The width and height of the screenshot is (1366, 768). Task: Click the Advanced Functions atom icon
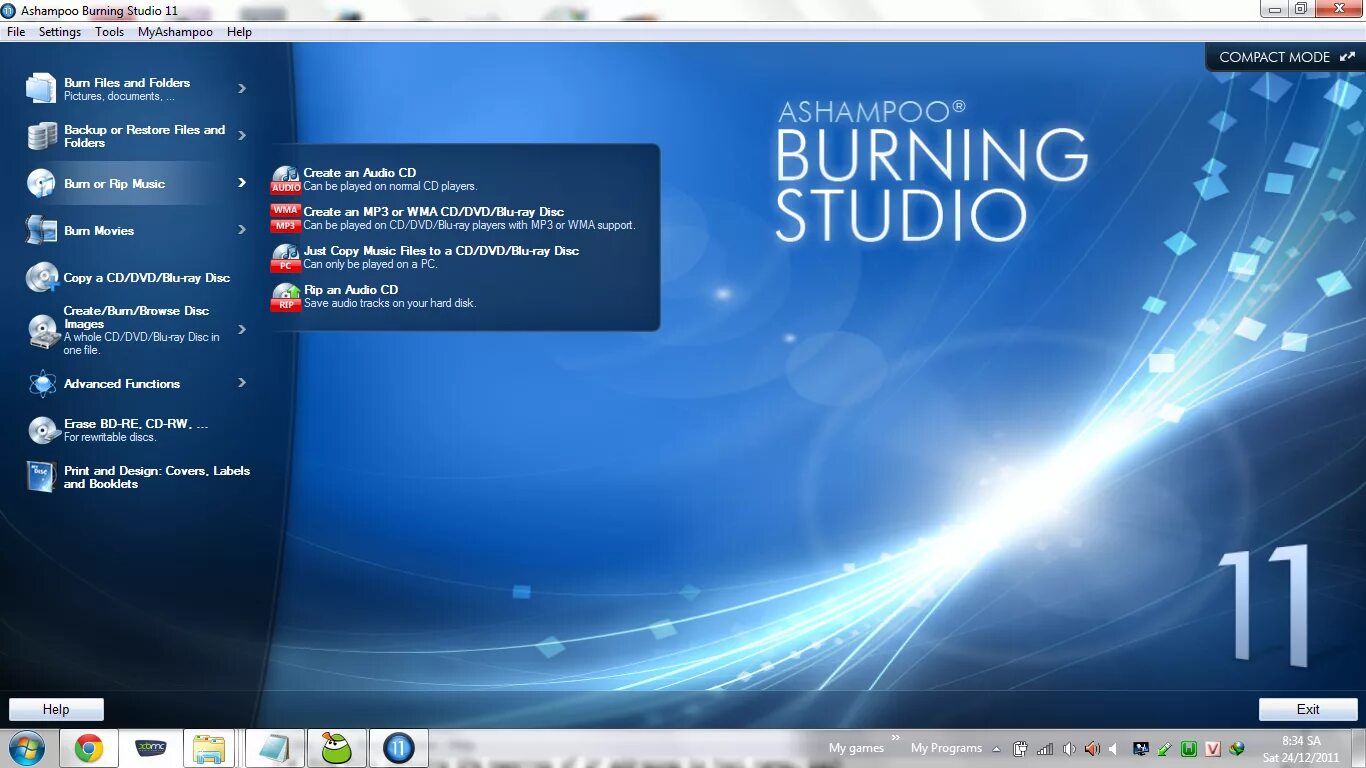(42, 383)
